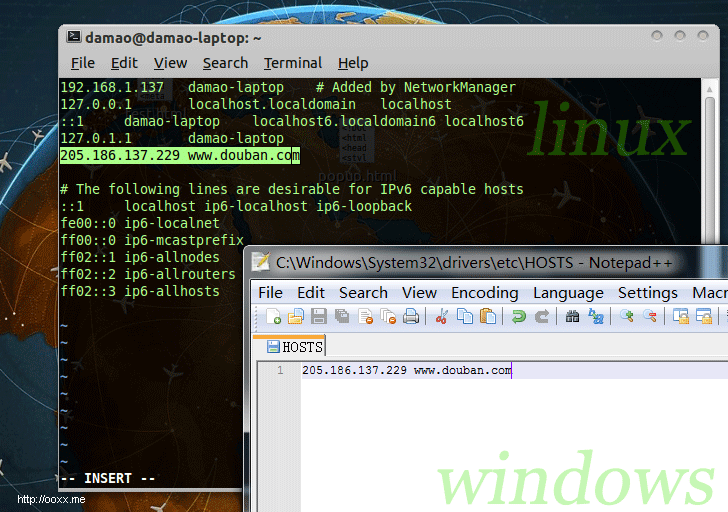Open the Encoding menu in Notepad++
Screen dimensions: 728x512
point(484,292)
